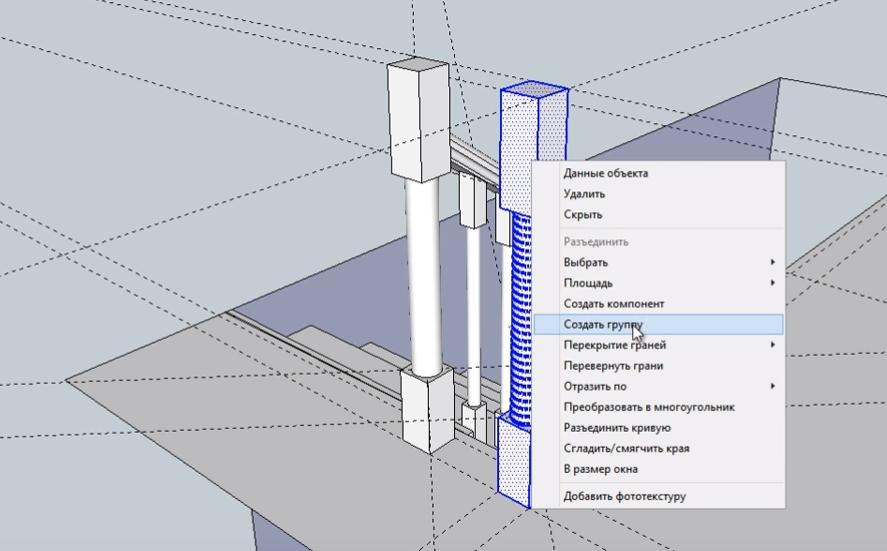Expand the 'Площадь' submenu
887x551 pixels.
tap(588, 283)
